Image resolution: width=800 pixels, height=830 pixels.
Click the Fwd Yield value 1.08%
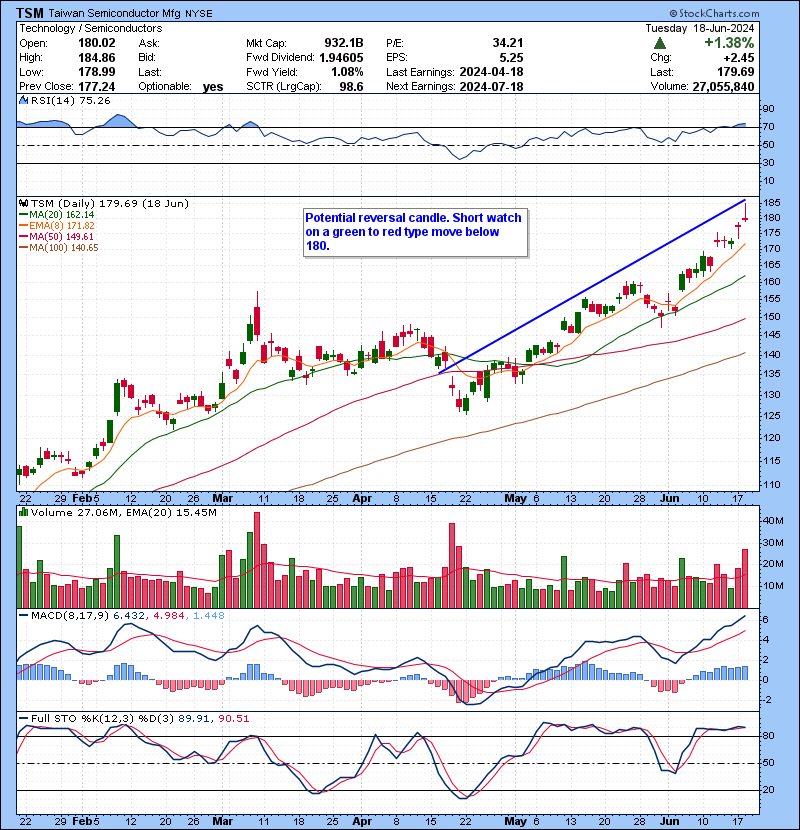tap(347, 71)
